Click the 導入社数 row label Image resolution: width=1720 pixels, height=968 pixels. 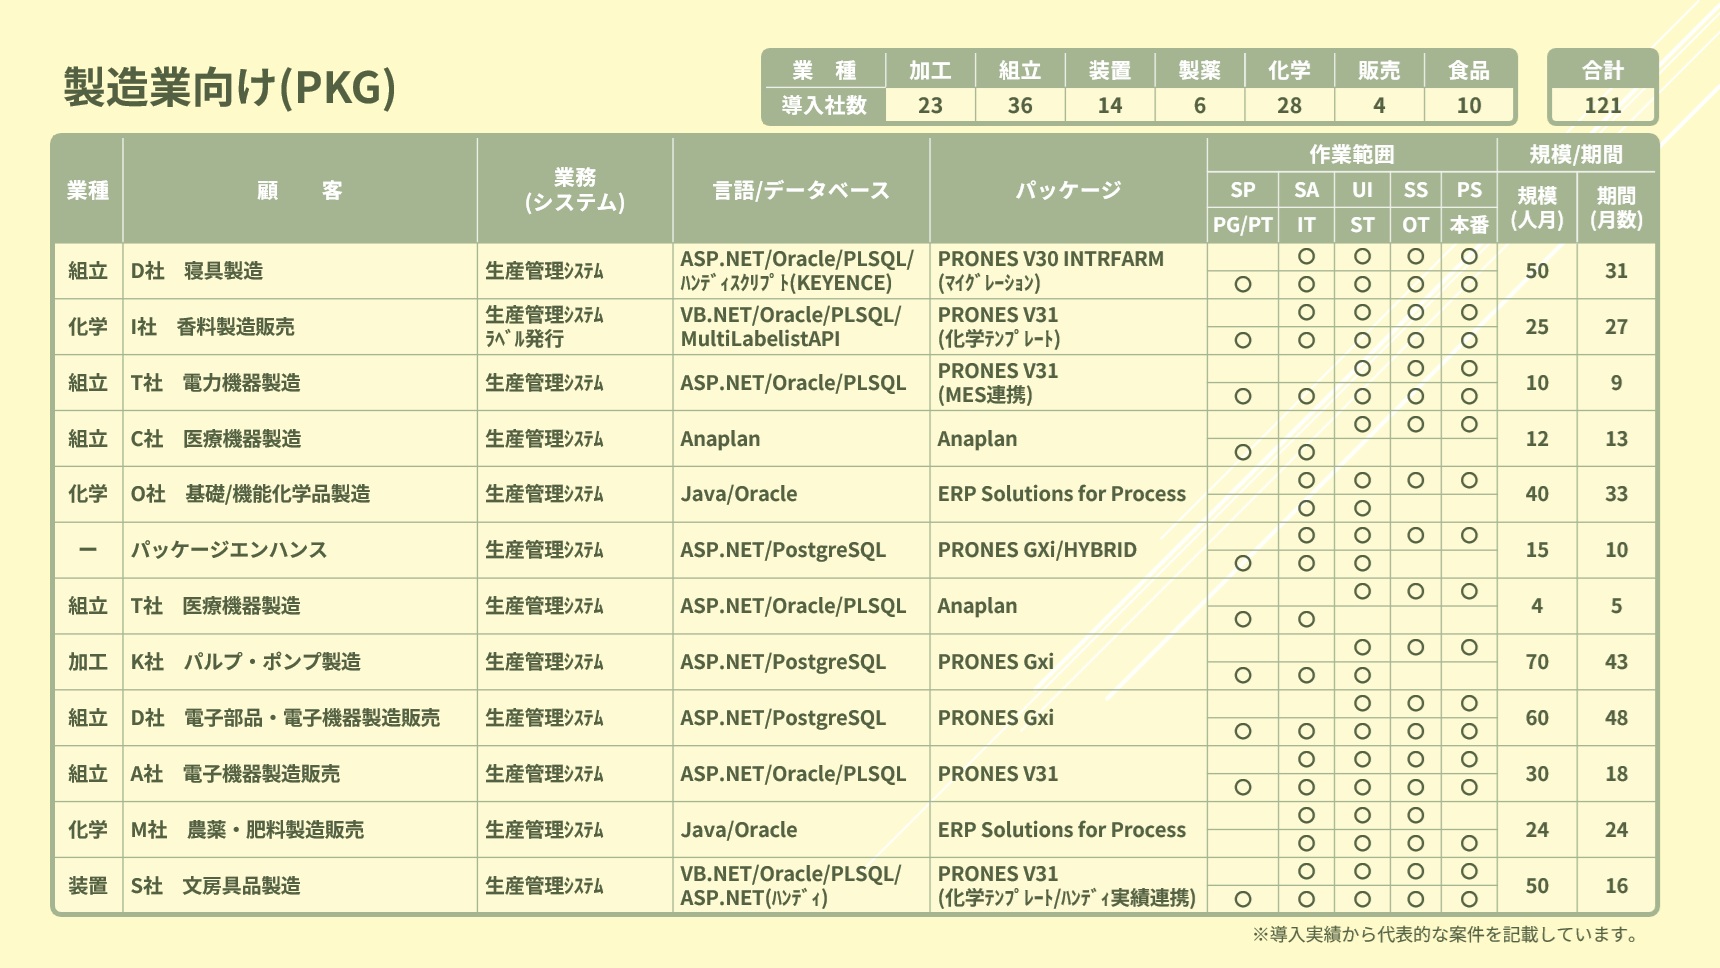pos(824,106)
